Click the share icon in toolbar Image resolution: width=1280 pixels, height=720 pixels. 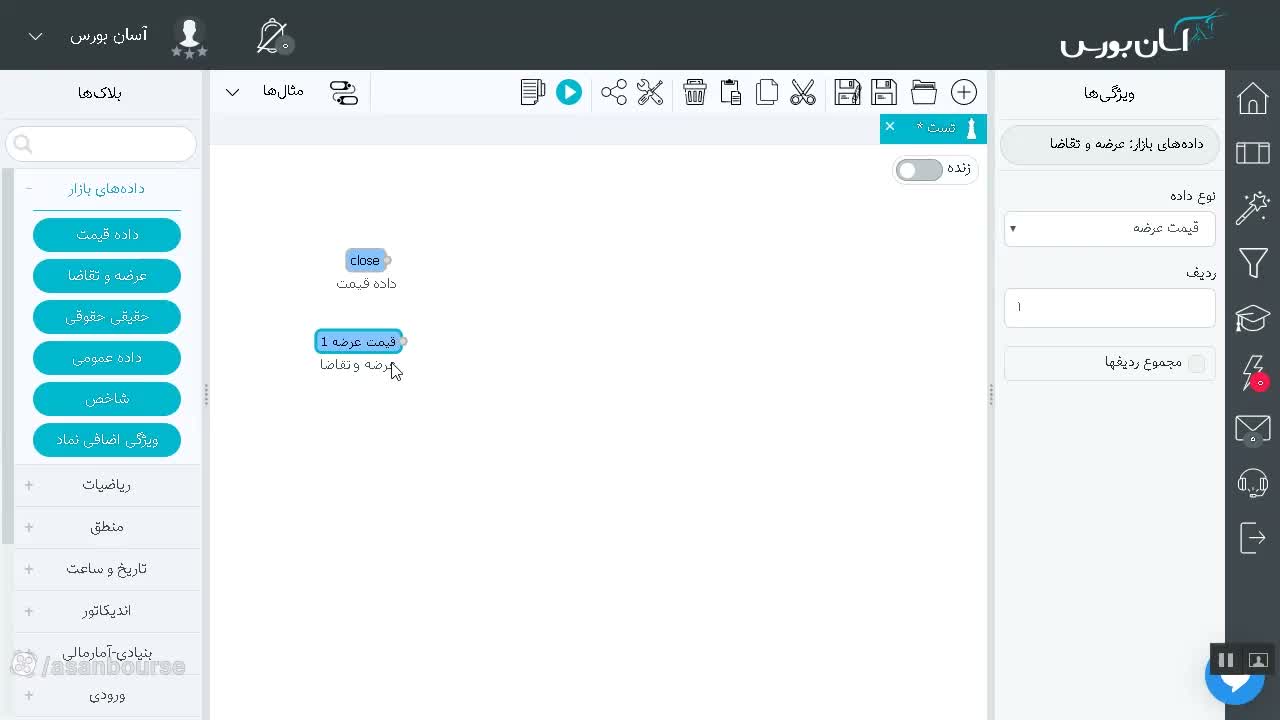click(614, 92)
